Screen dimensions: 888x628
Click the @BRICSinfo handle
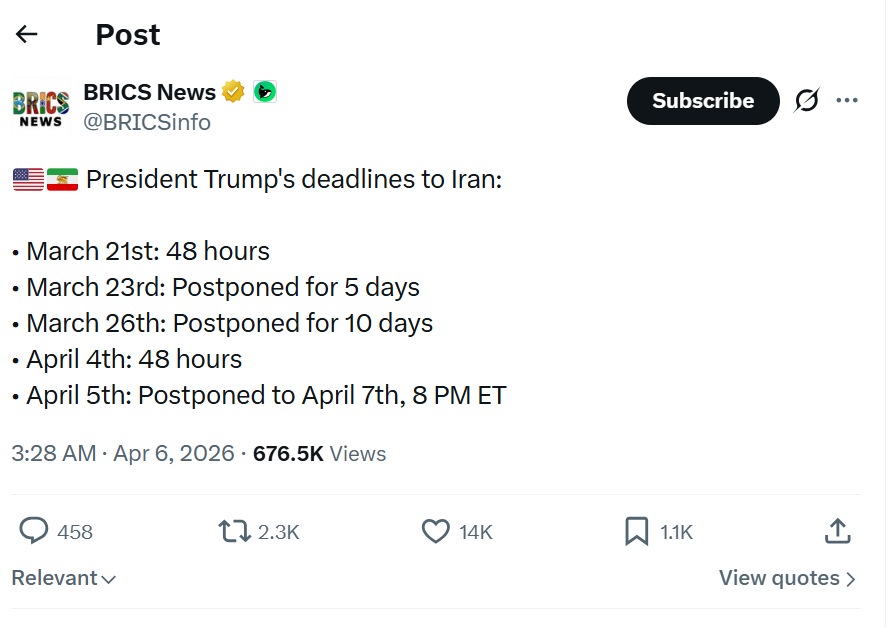click(147, 122)
